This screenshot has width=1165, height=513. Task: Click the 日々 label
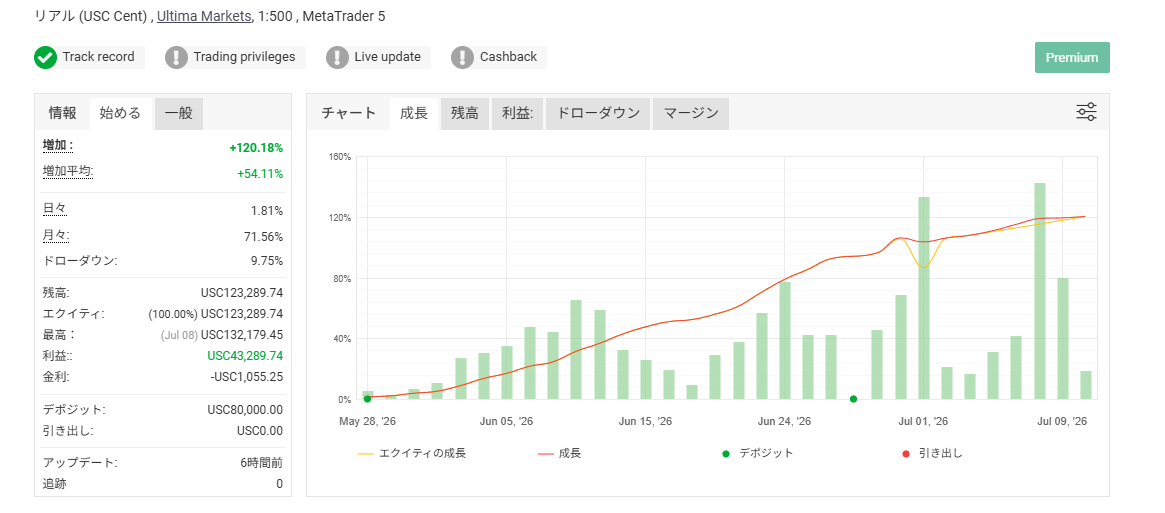(55, 209)
